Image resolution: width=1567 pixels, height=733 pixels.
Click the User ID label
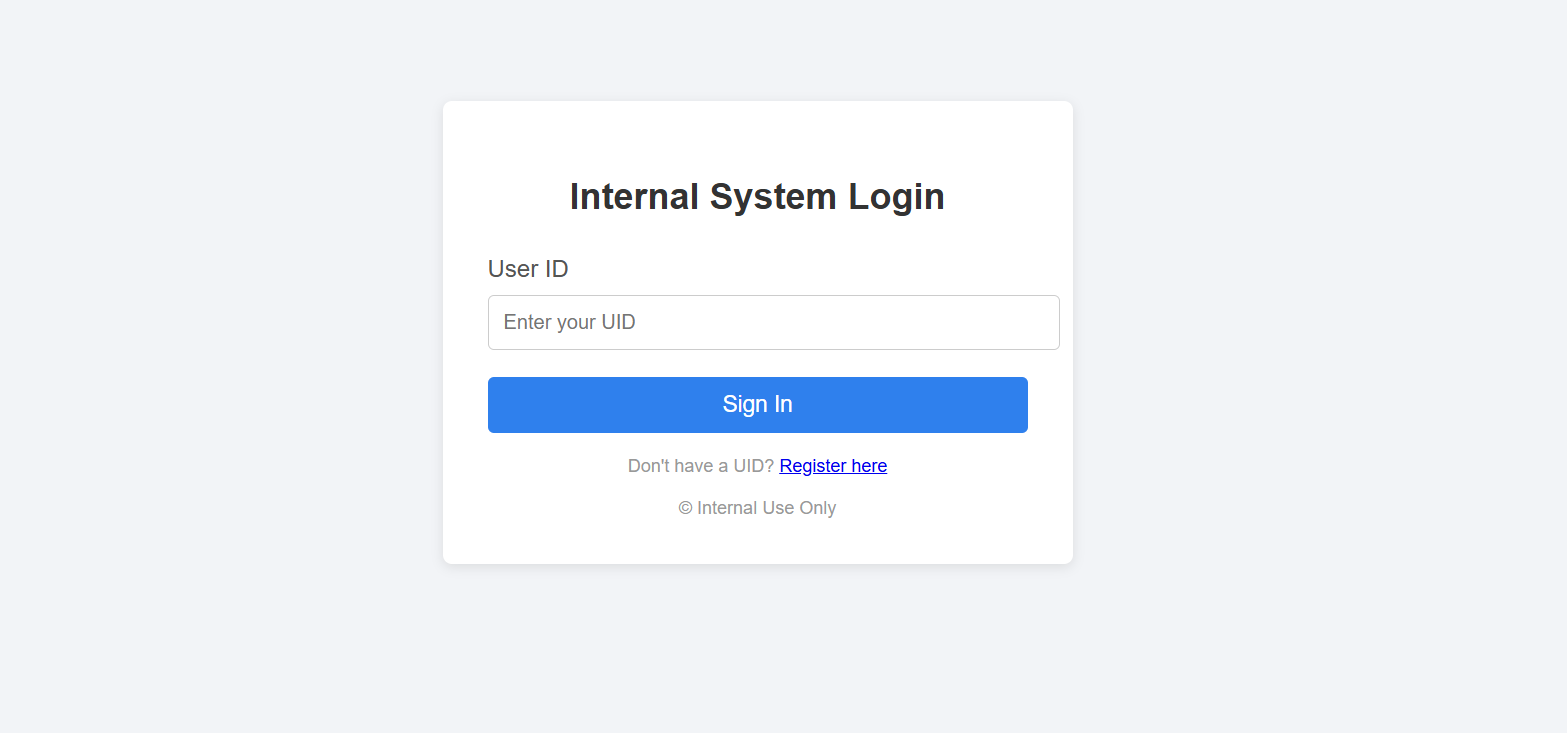pos(528,269)
